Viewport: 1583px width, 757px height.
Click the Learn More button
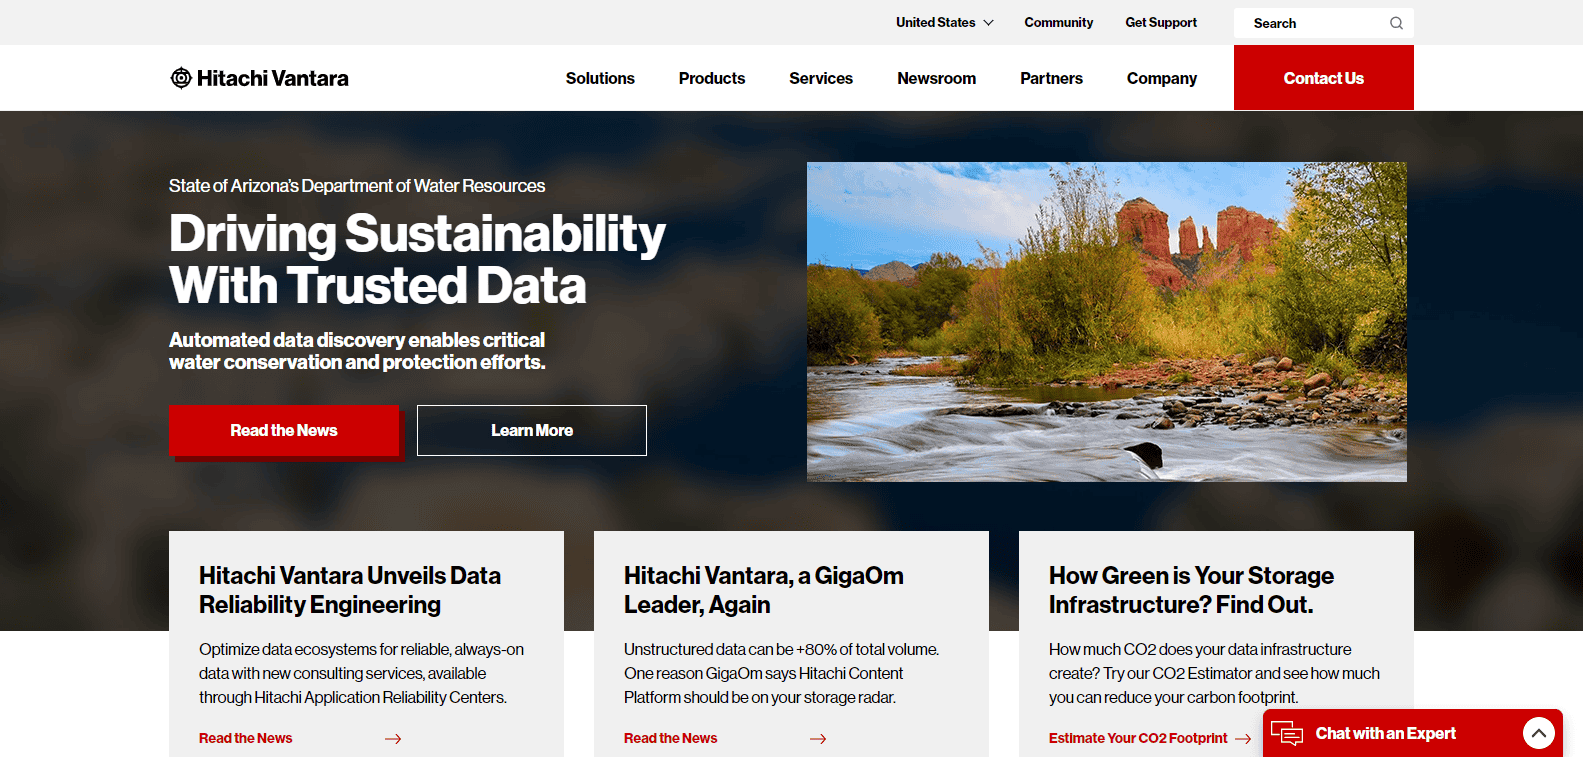pyautogui.click(x=531, y=430)
